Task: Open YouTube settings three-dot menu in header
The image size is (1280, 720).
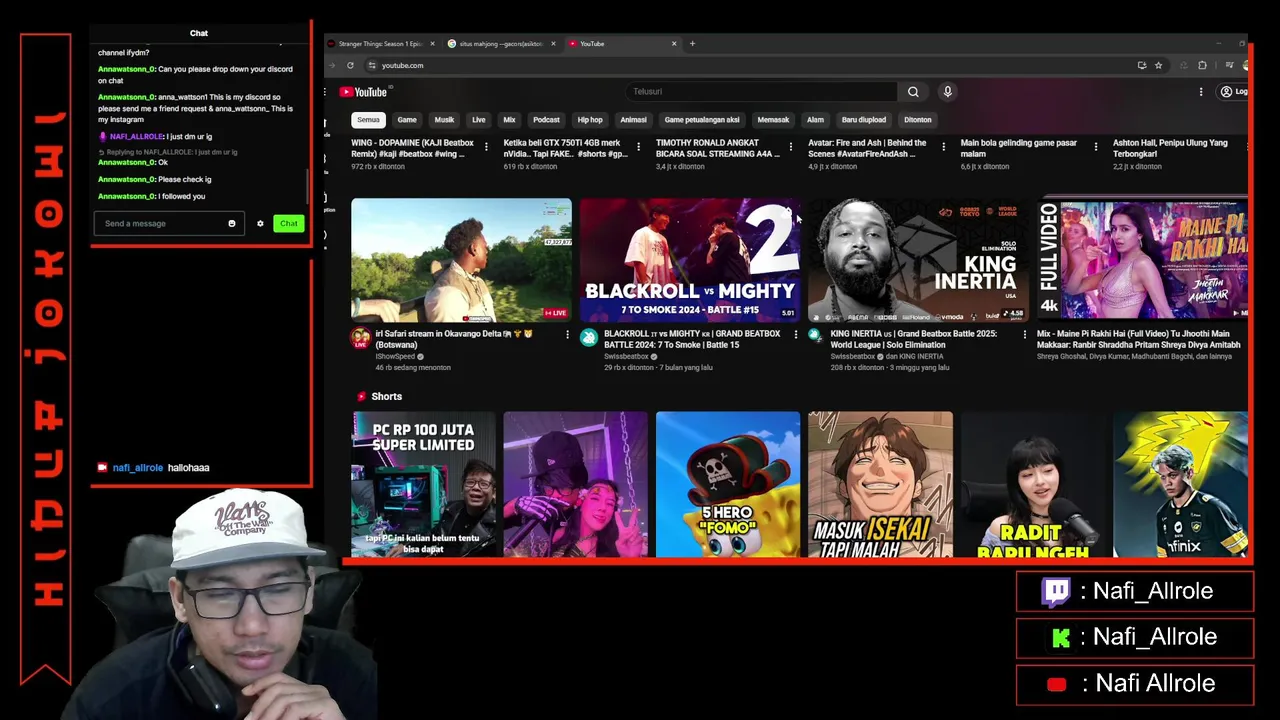Action: 1201,92
